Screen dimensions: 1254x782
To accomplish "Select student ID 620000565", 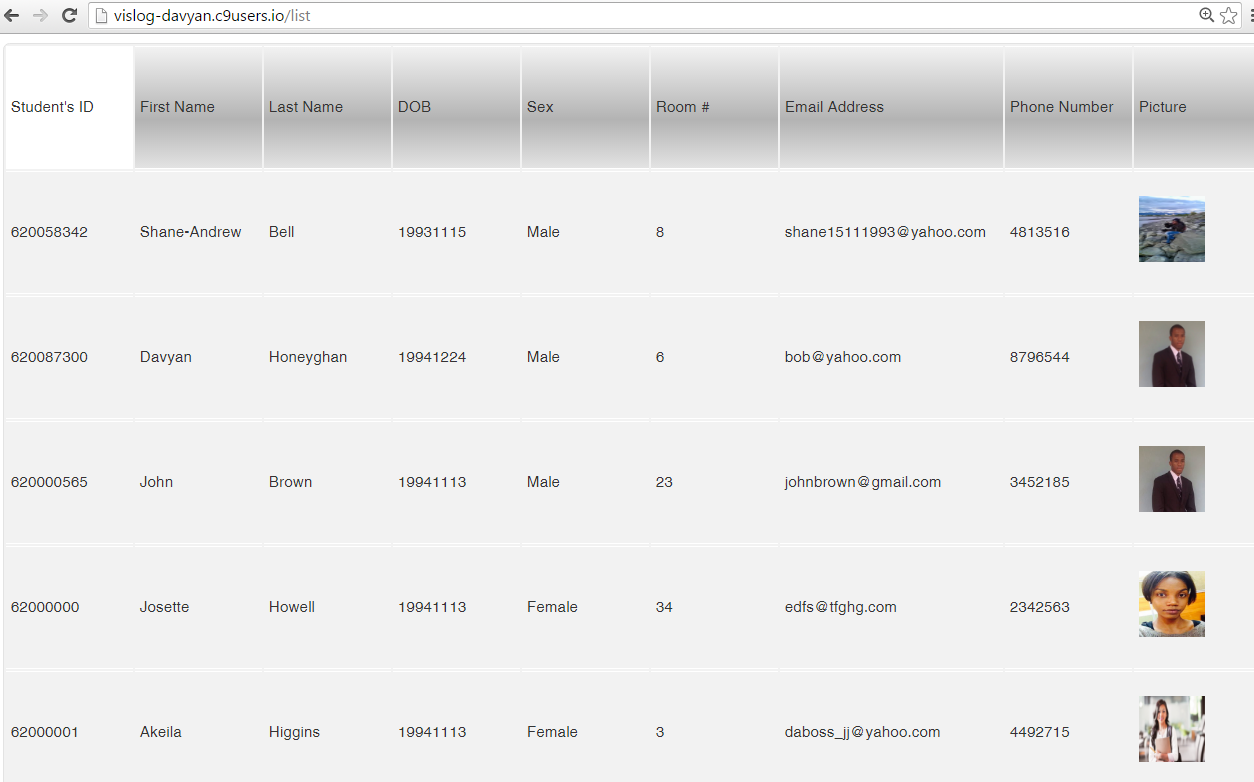I will pos(49,482).
